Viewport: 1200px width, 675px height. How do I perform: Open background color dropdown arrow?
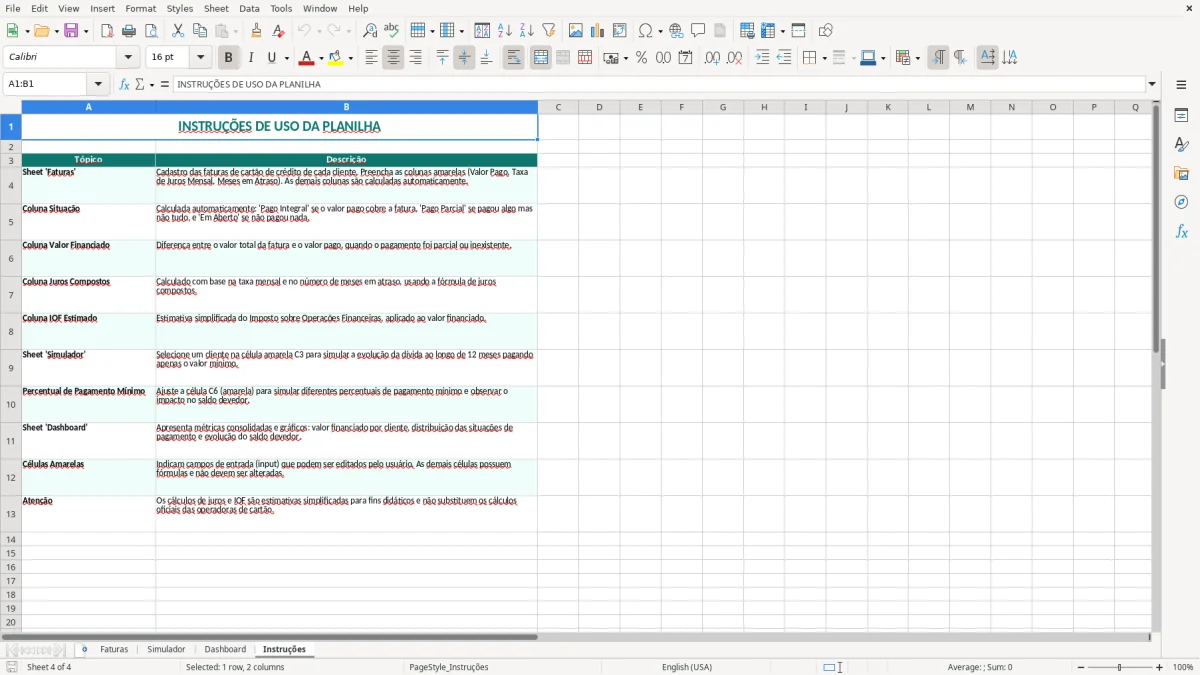pyautogui.click(x=350, y=58)
